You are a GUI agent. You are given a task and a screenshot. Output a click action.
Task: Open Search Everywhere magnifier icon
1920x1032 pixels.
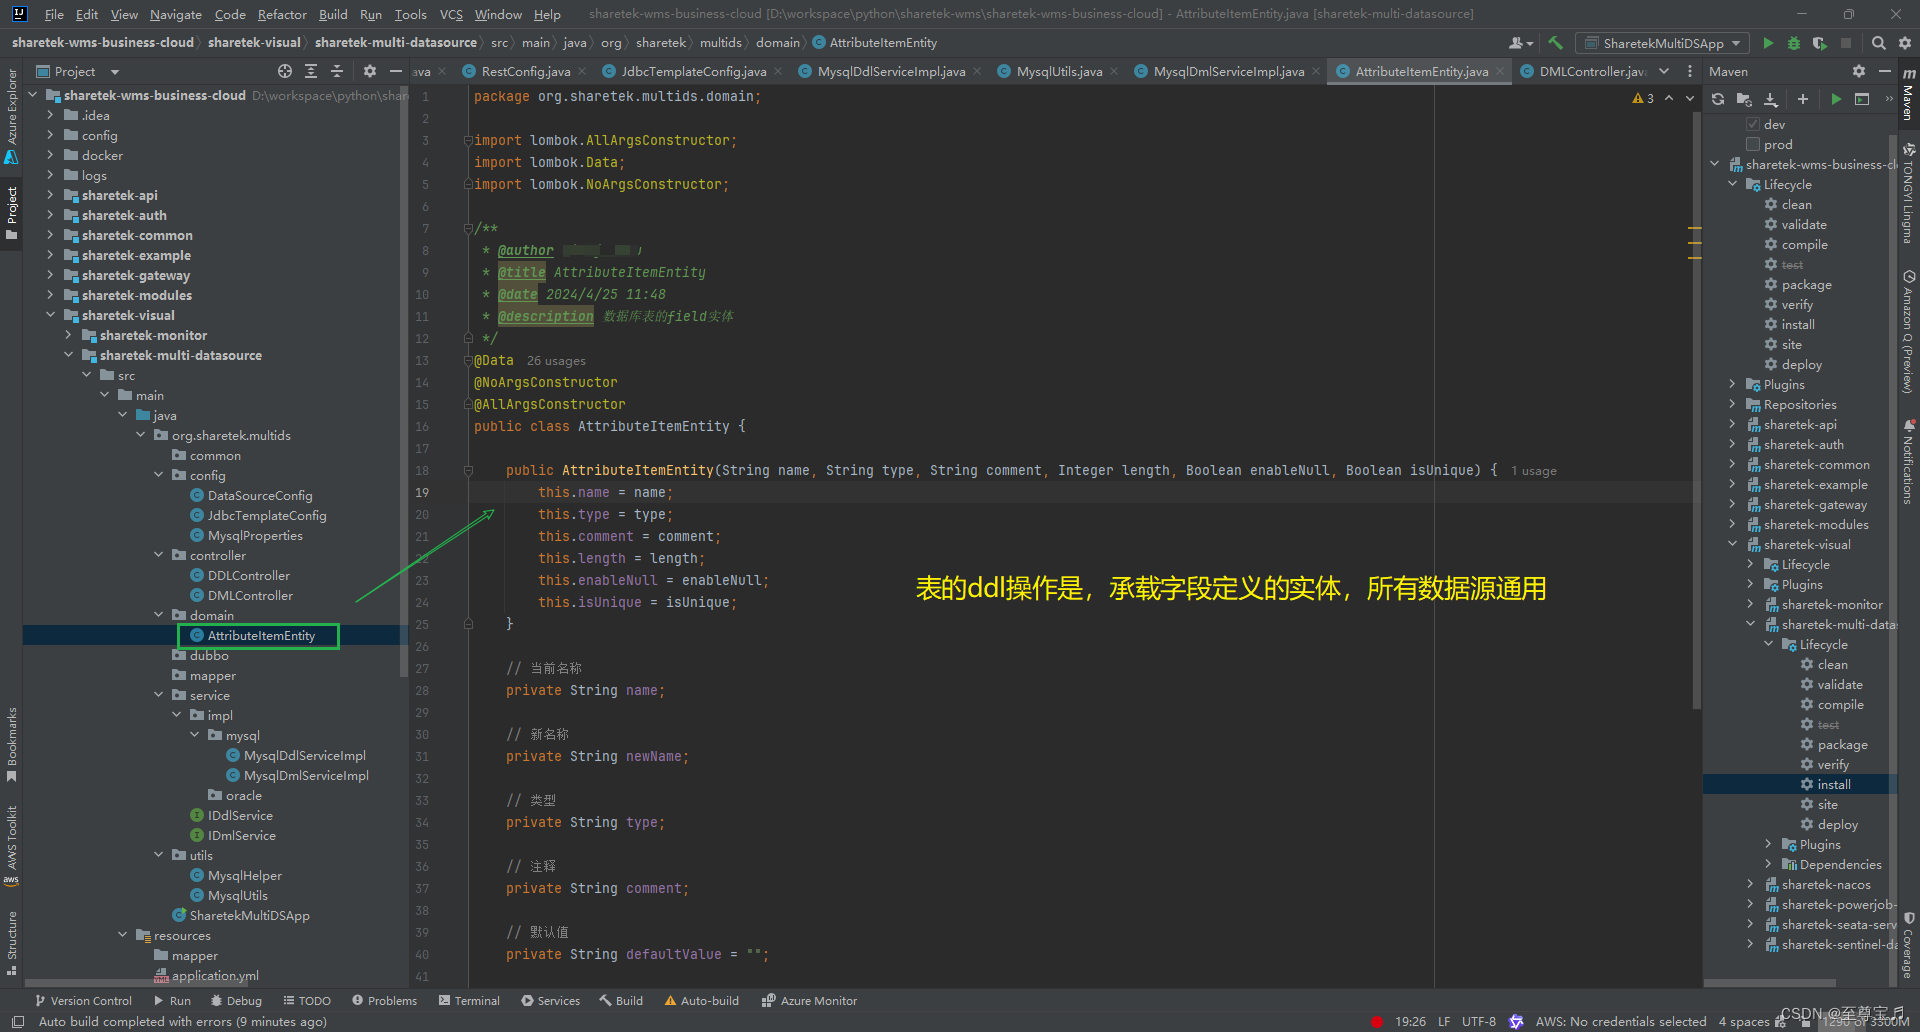[1879, 43]
